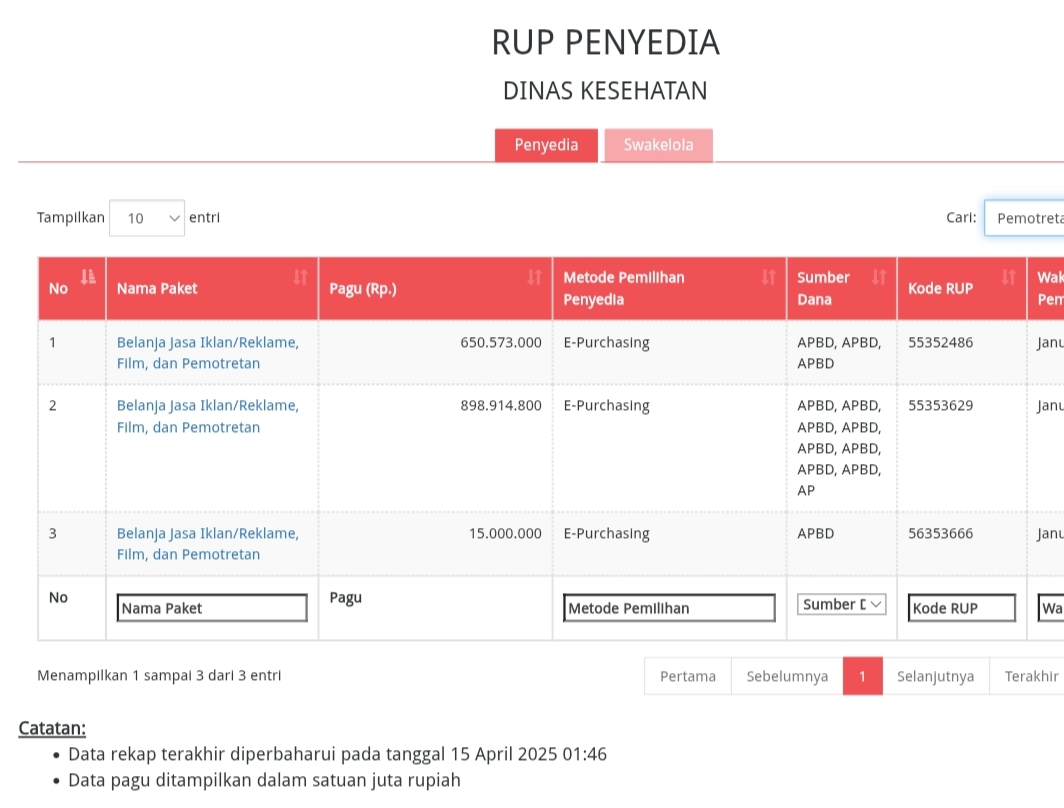Image resolution: width=1064 pixels, height=808 pixels.
Task: Expand the Sumber Dana filter dropdown
Action: tap(841, 604)
